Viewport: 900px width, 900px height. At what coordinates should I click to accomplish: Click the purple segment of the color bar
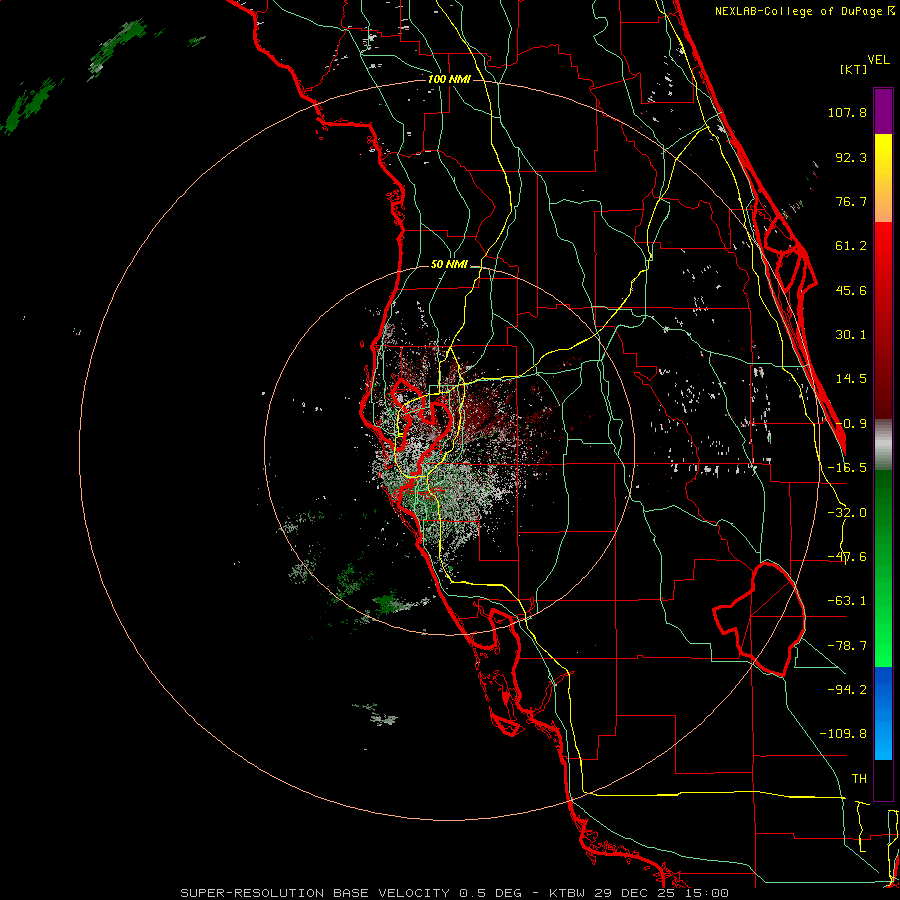click(x=883, y=111)
